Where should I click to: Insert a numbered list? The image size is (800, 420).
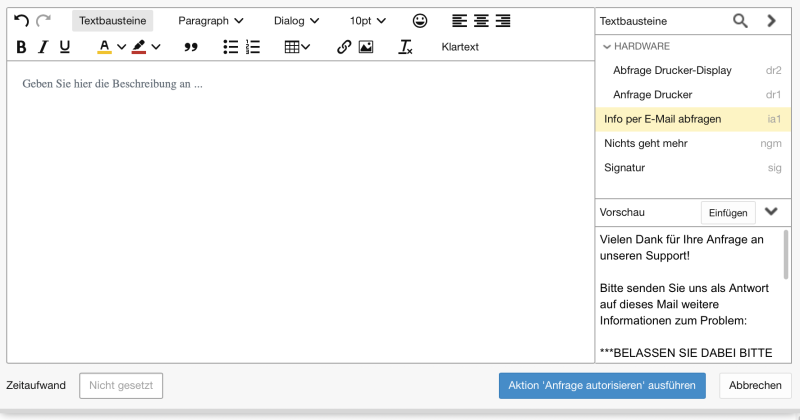click(253, 47)
